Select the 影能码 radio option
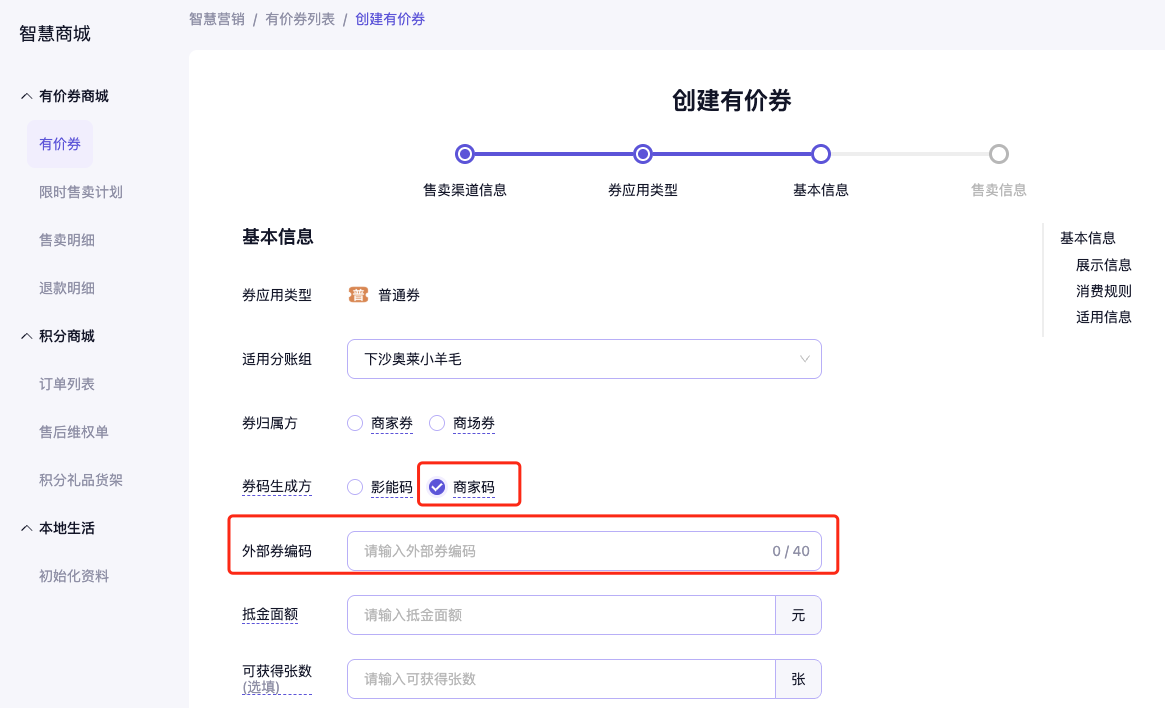The width and height of the screenshot is (1165, 708). click(x=355, y=487)
